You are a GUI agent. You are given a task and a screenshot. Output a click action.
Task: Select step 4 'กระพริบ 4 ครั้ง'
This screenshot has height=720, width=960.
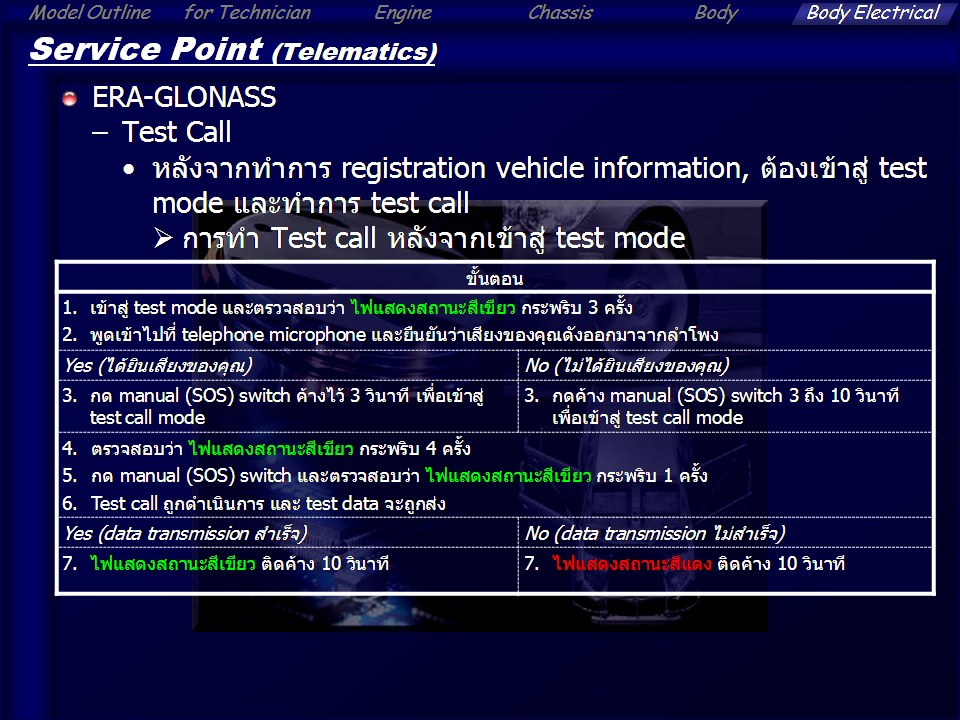pyautogui.click(x=266, y=449)
